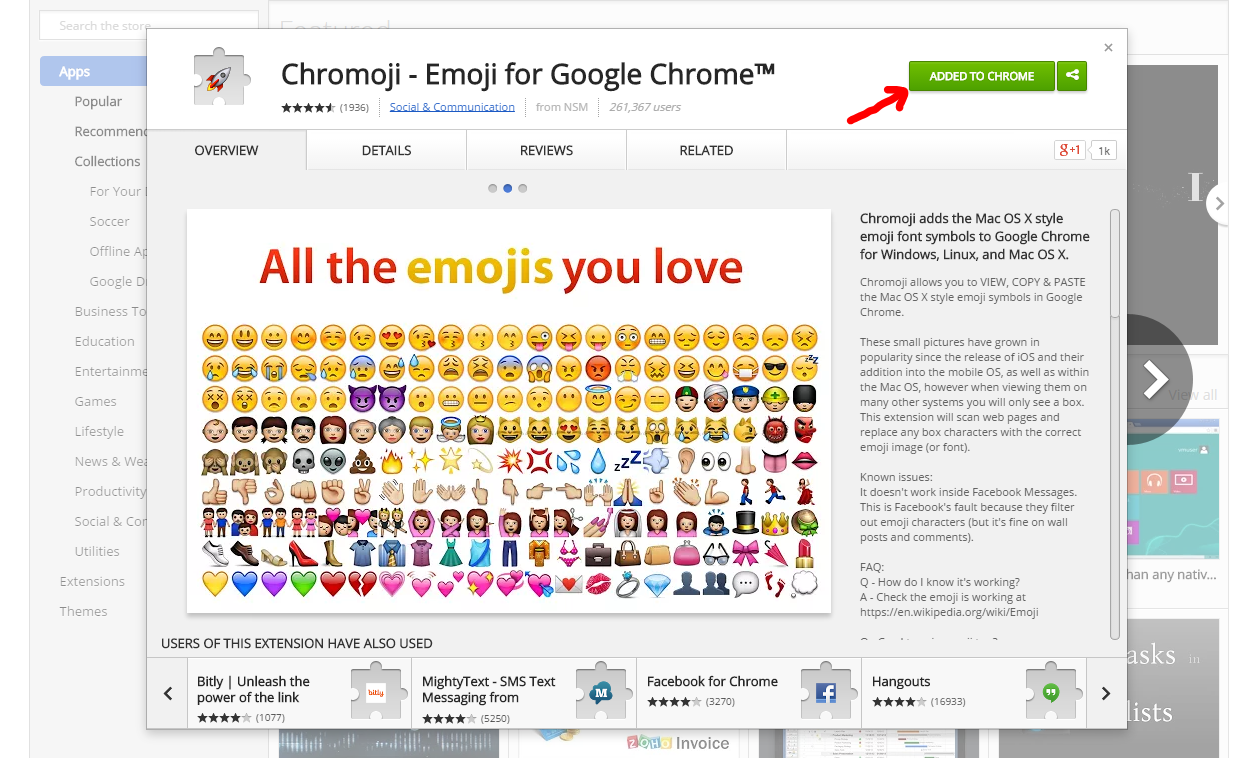Open Collections in the sidebar
This screenshot has height=758, width=1244.
point(107,161)
